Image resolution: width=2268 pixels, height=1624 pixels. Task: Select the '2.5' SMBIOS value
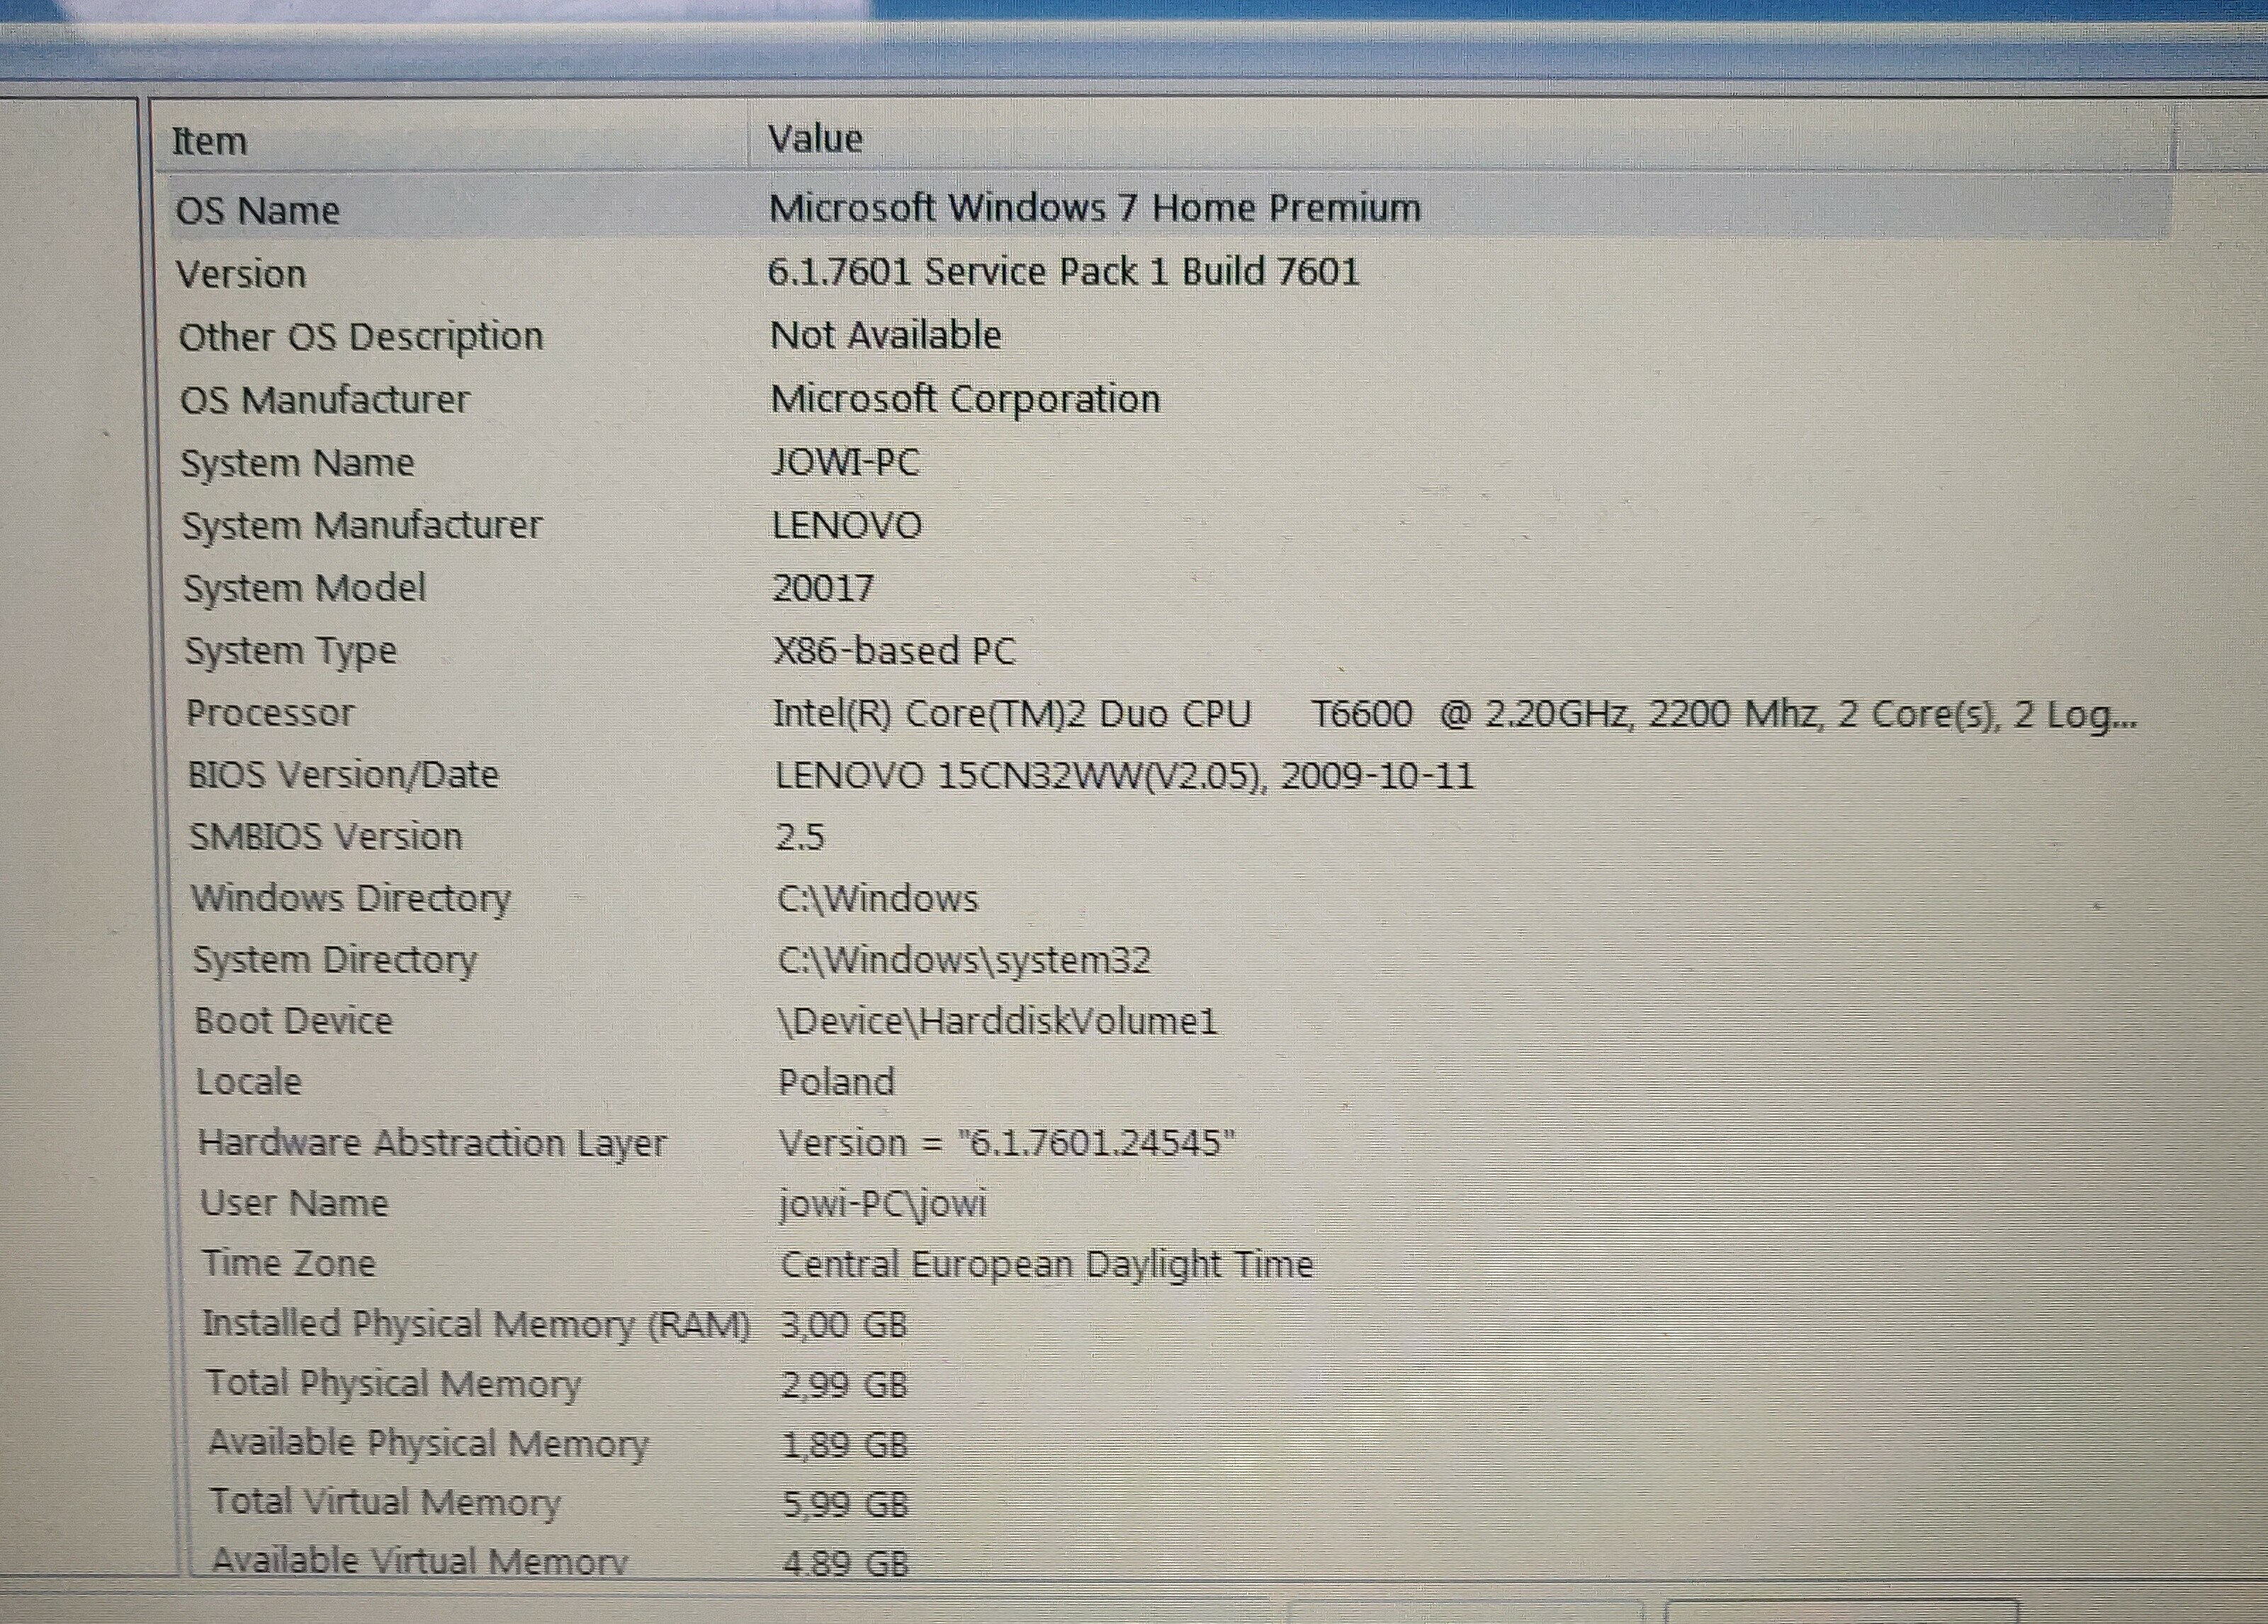[800, 837]
